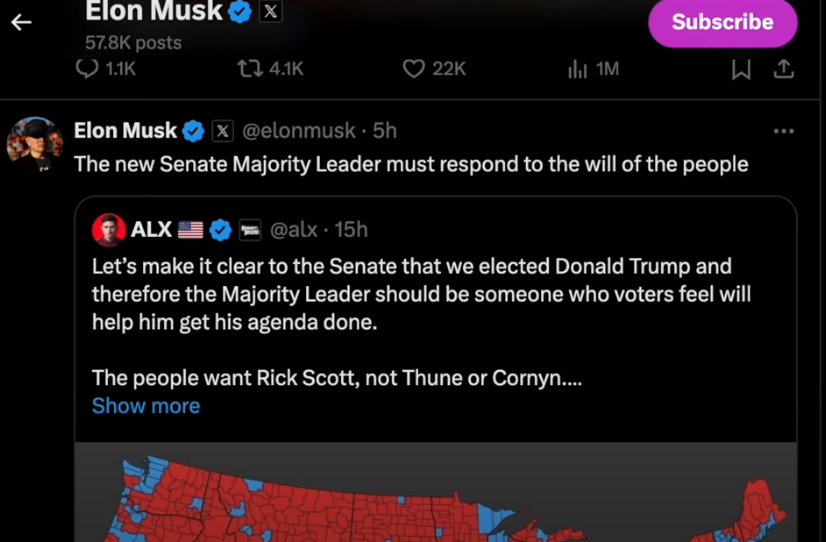This screenshot has height=542, width=826.
Task: Repost using the retweet icon
Action: click(x=250, y=69)
